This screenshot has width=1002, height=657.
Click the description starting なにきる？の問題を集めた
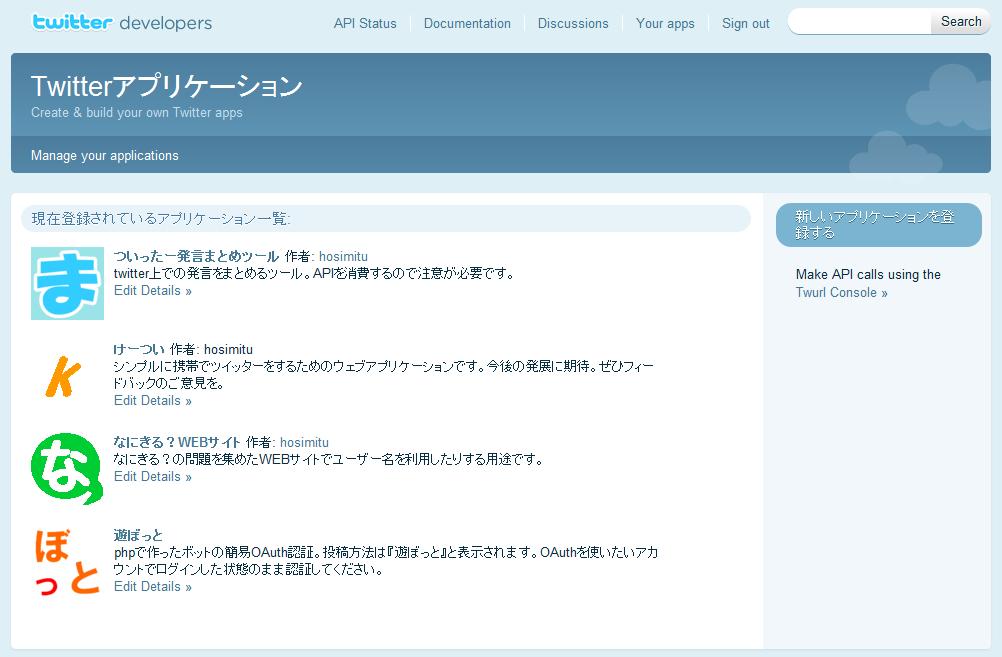coord(328,460)
